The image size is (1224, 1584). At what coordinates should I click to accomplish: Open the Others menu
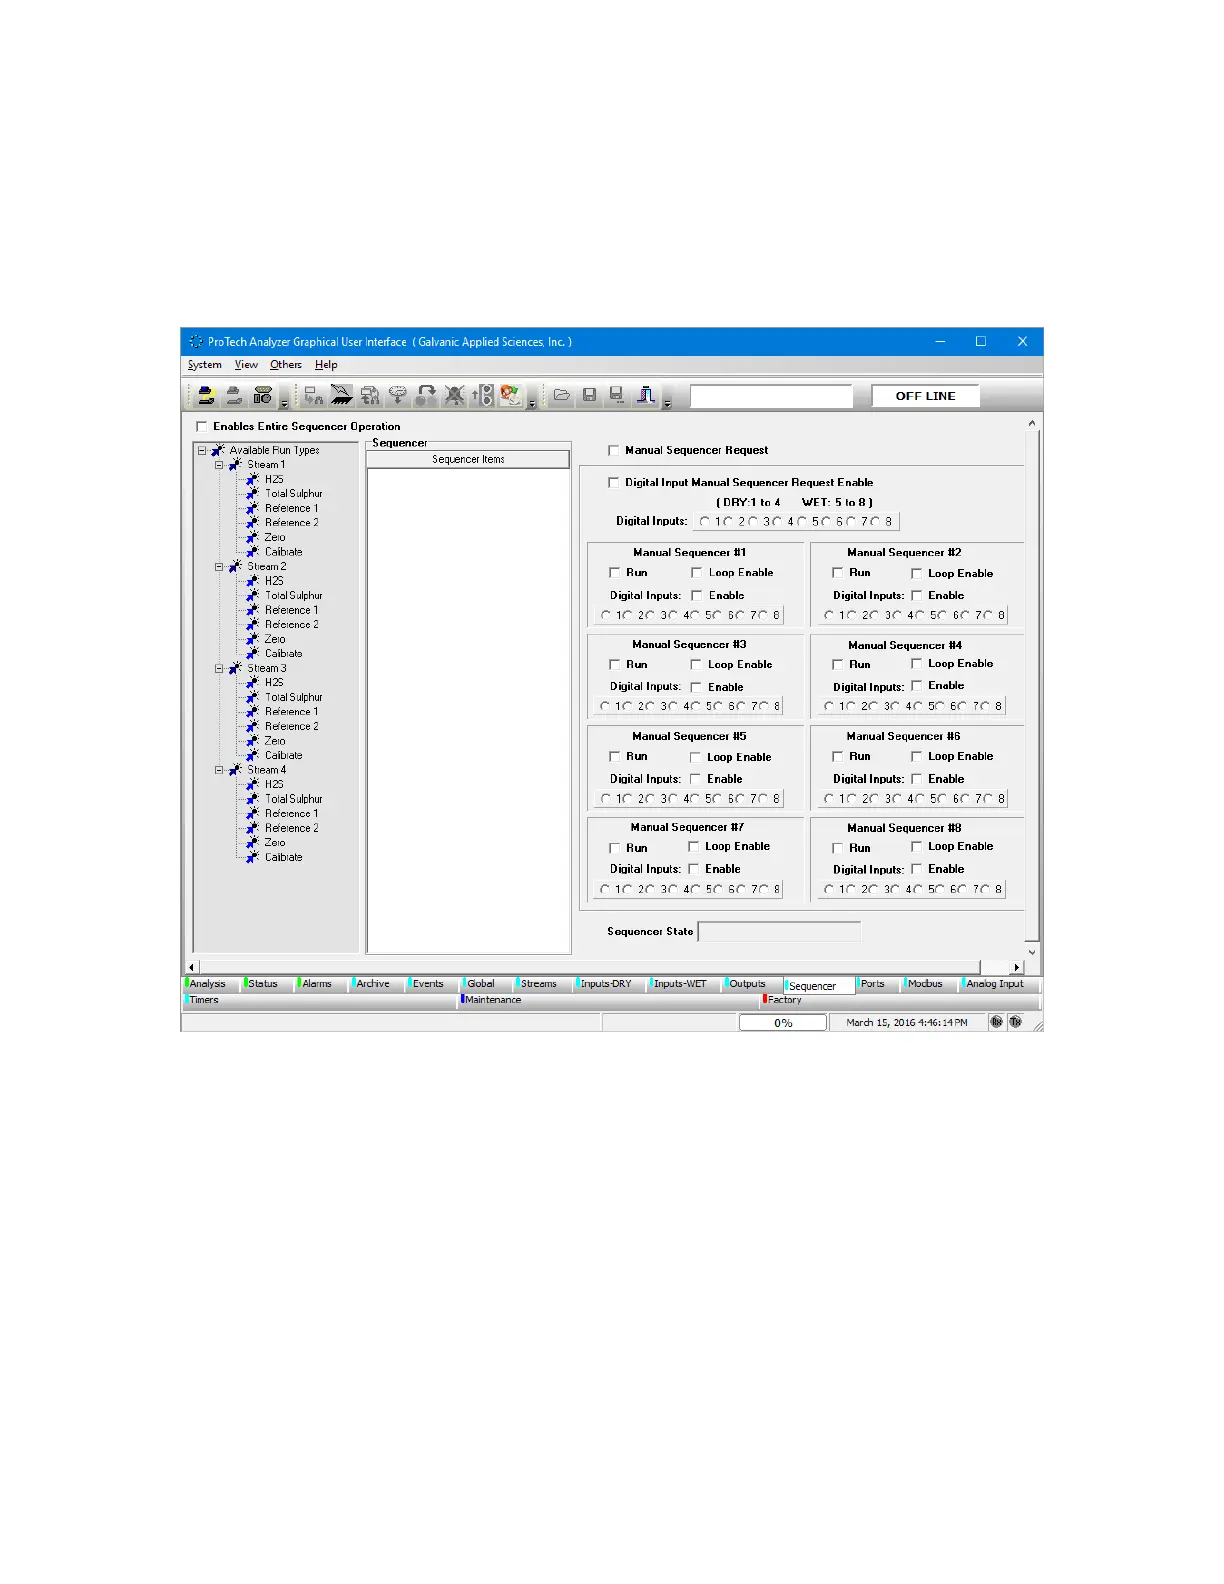point(285,365)
